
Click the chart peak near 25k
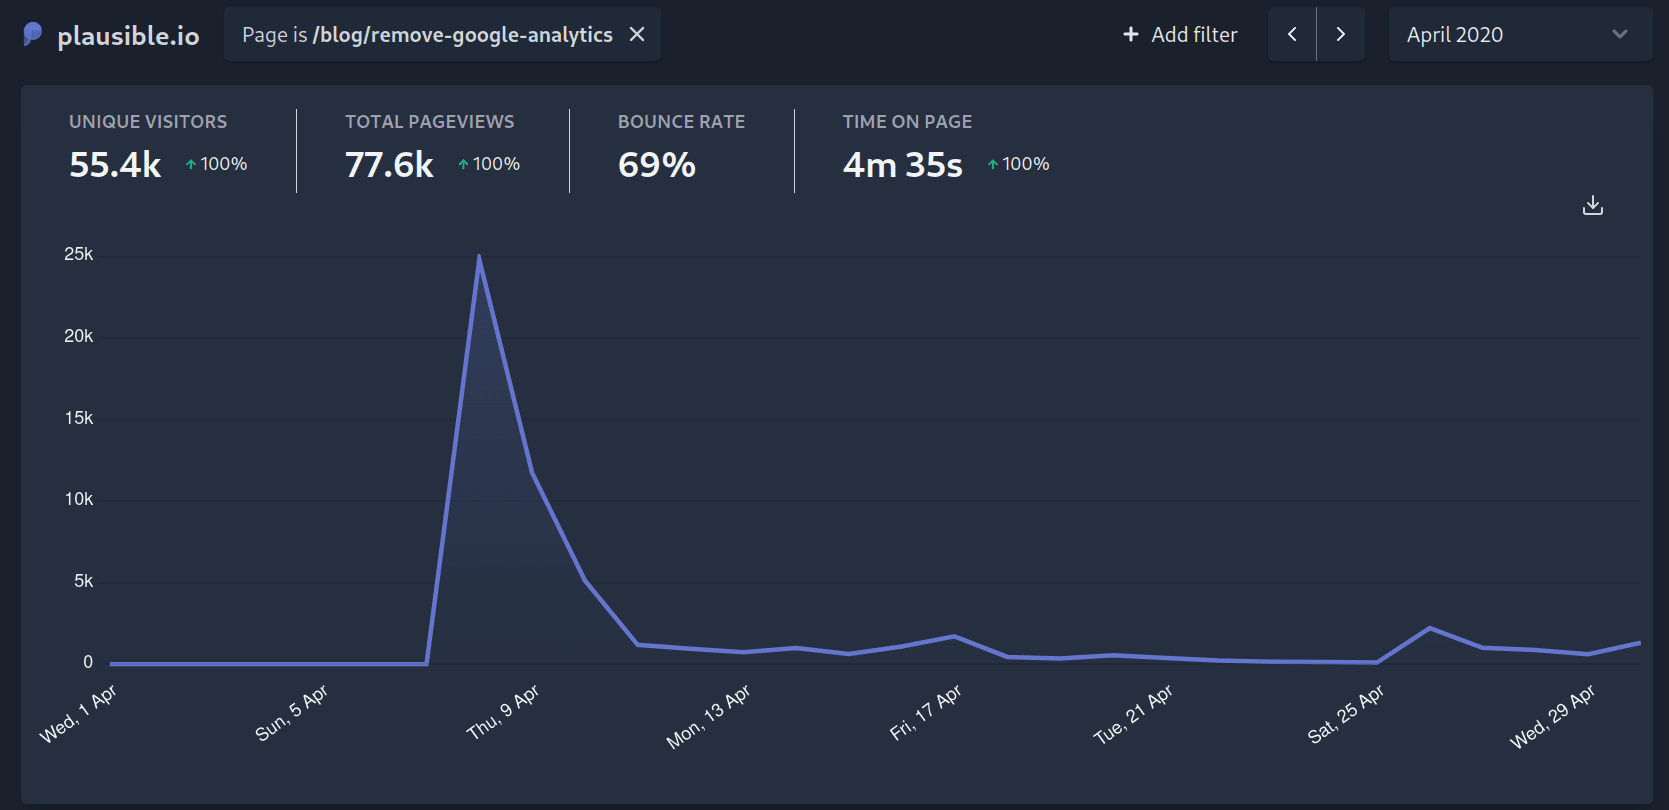click(x=479, y=257)
